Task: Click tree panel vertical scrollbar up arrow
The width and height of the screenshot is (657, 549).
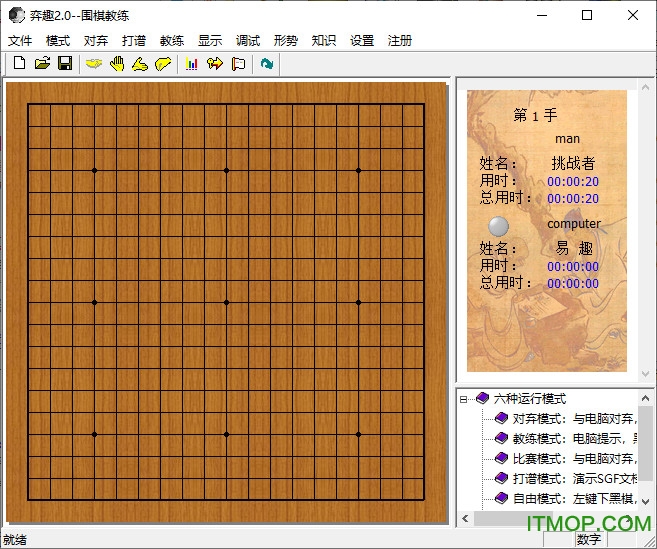Action: tap(645, 398)
